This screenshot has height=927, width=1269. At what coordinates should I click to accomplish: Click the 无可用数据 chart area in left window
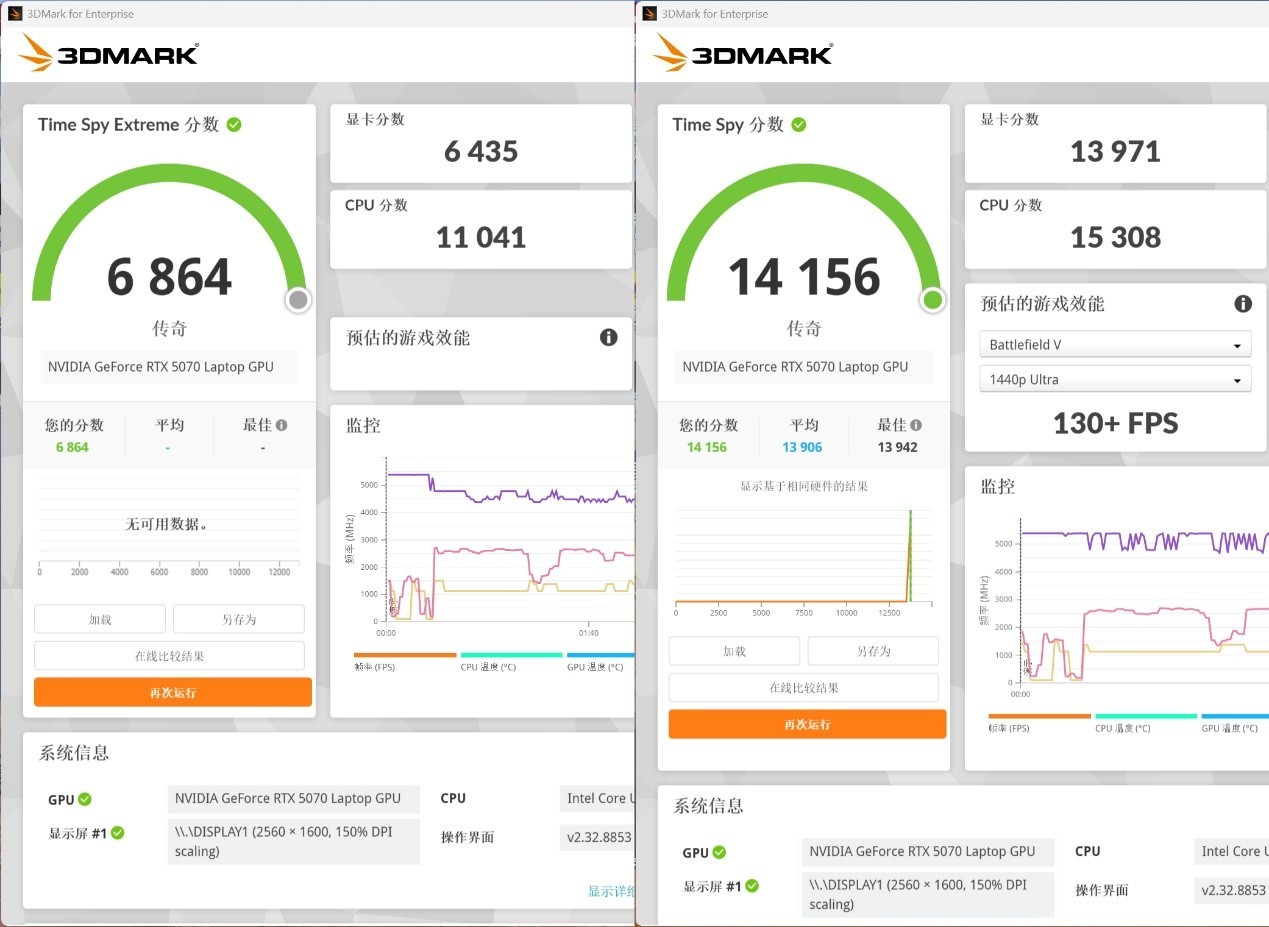coord(168,525)
